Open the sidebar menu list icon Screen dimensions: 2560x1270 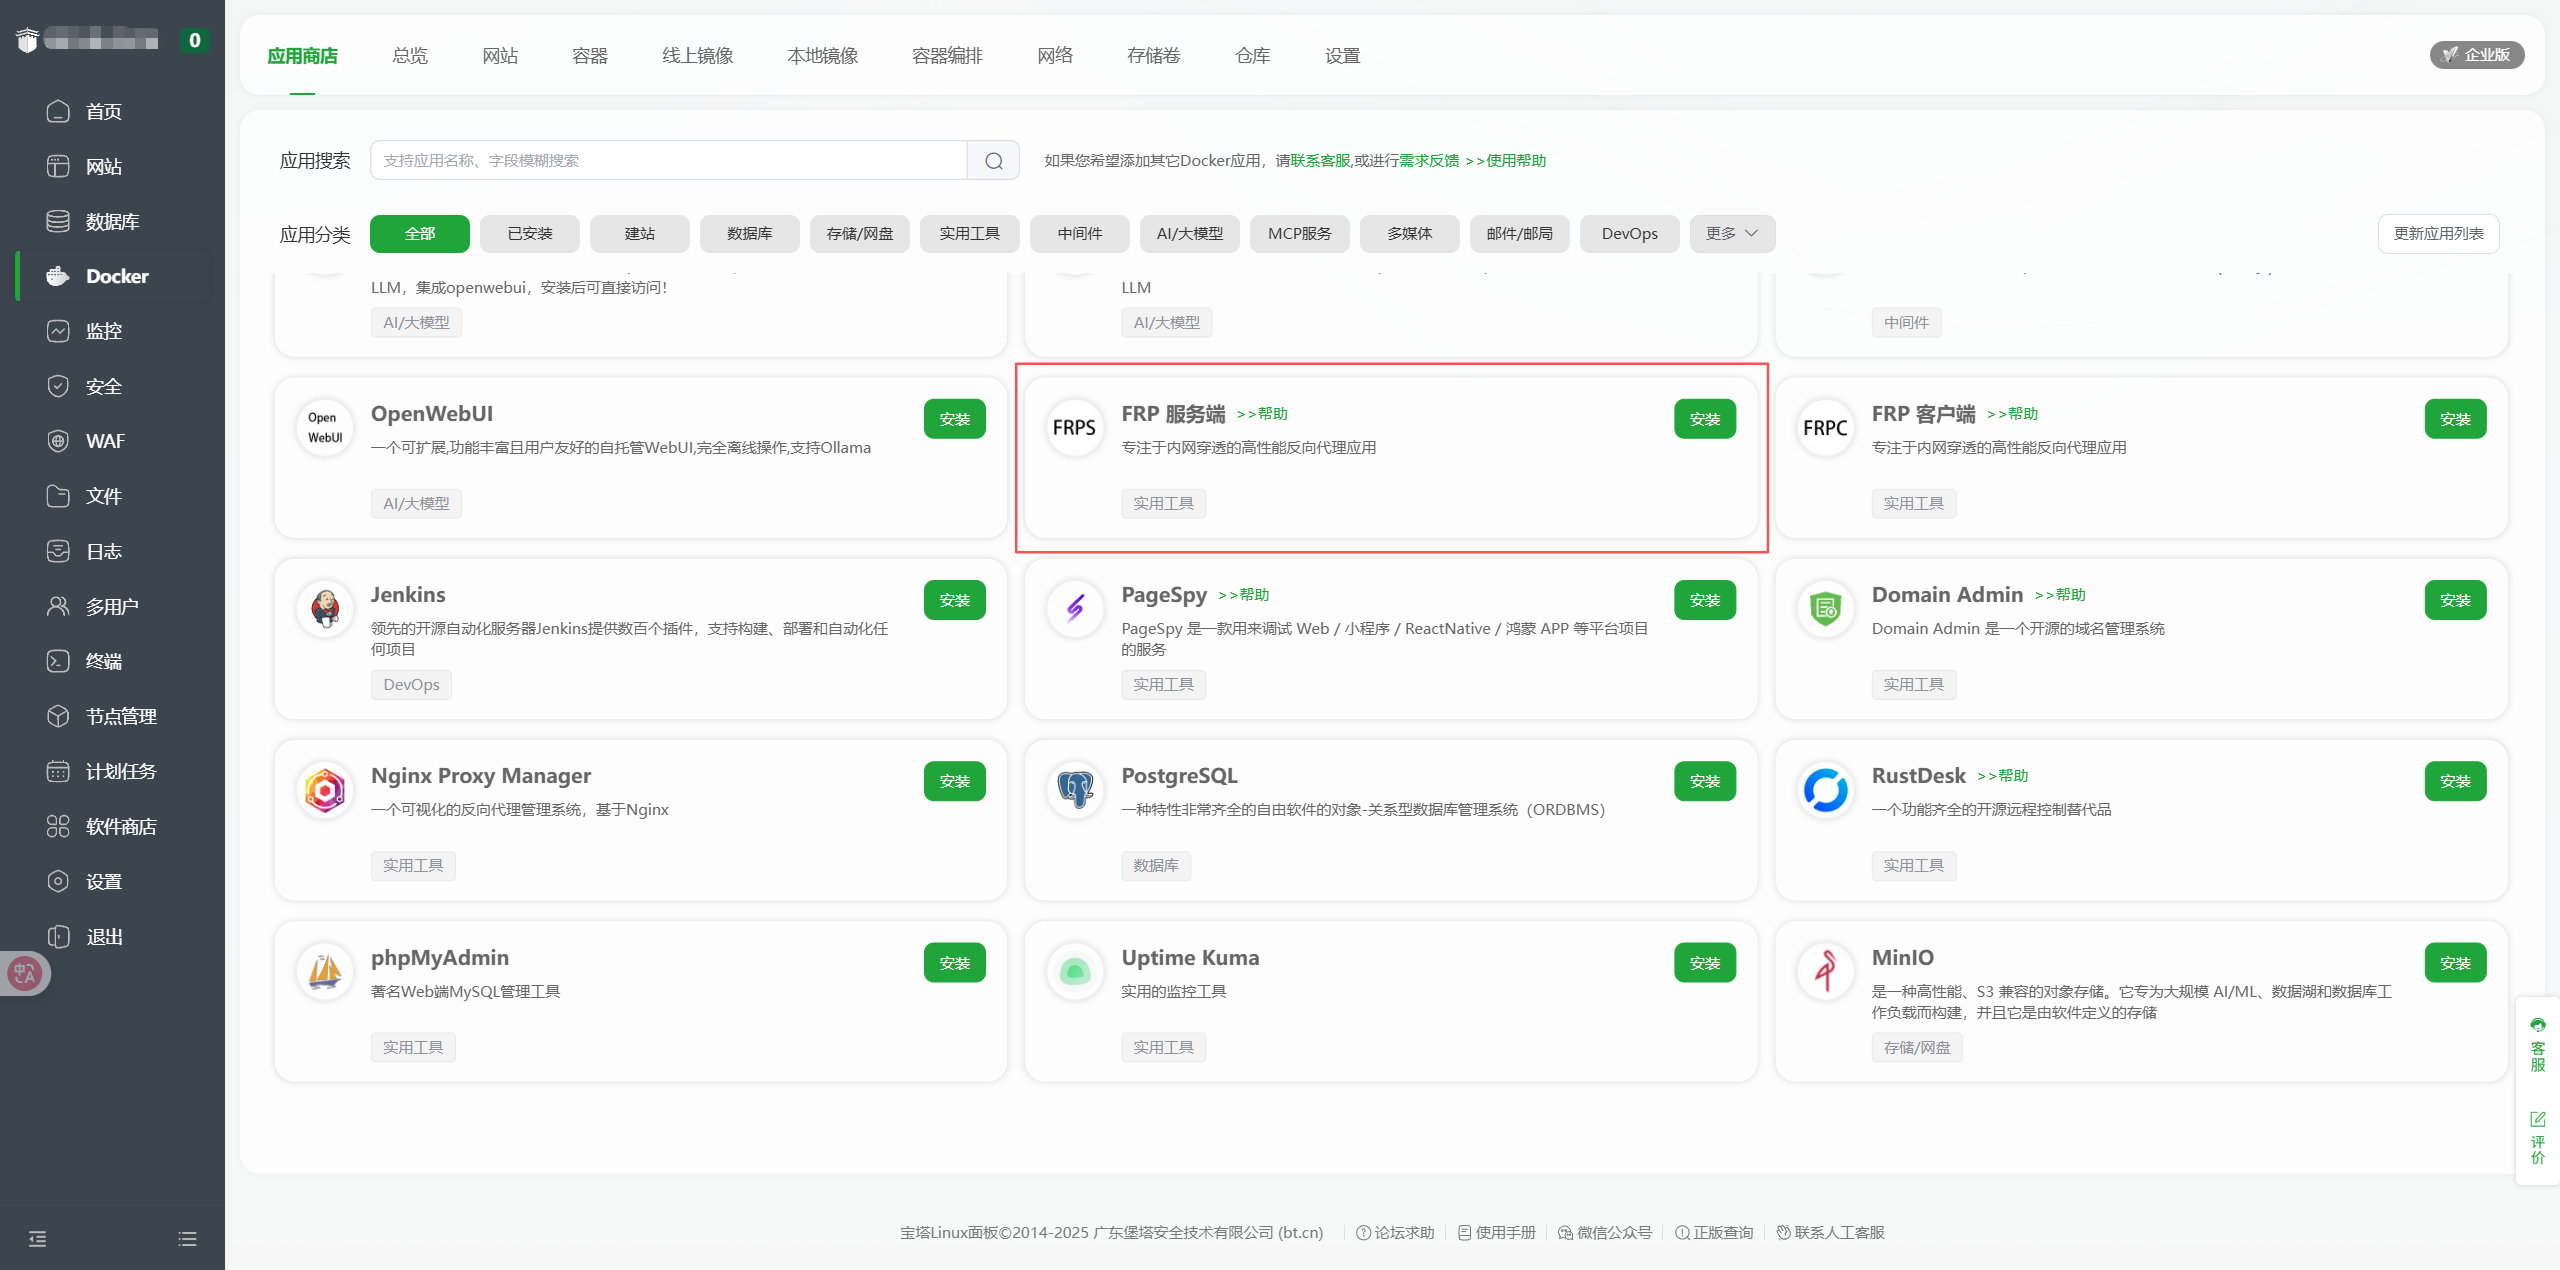coord(187,1239)
